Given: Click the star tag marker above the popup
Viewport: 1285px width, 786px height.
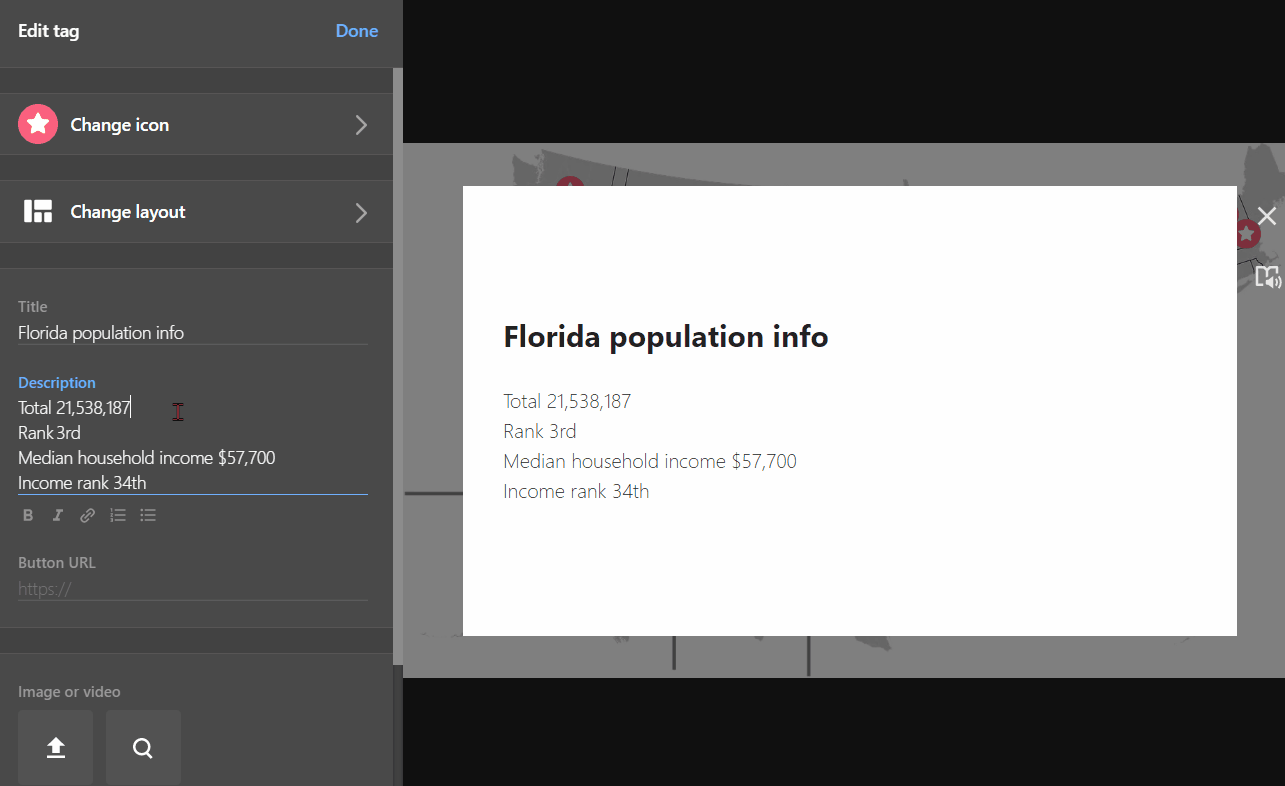Looking at the screenshot, I should pyautogui.click(x=570, y=182).
